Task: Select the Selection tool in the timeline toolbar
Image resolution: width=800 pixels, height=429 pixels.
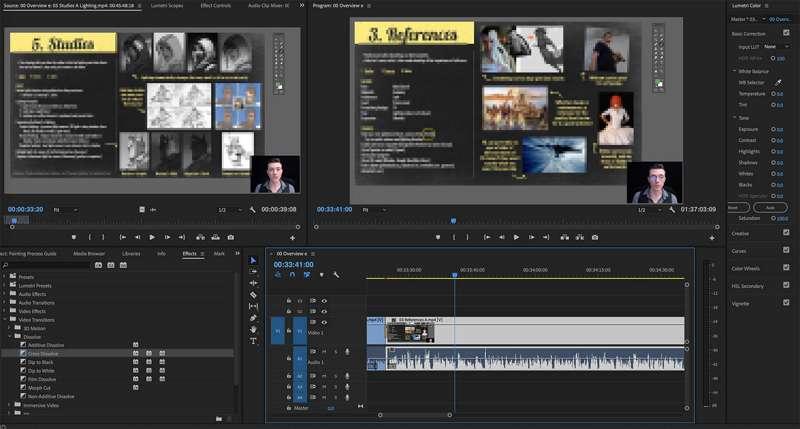Action: pos(253,260)
